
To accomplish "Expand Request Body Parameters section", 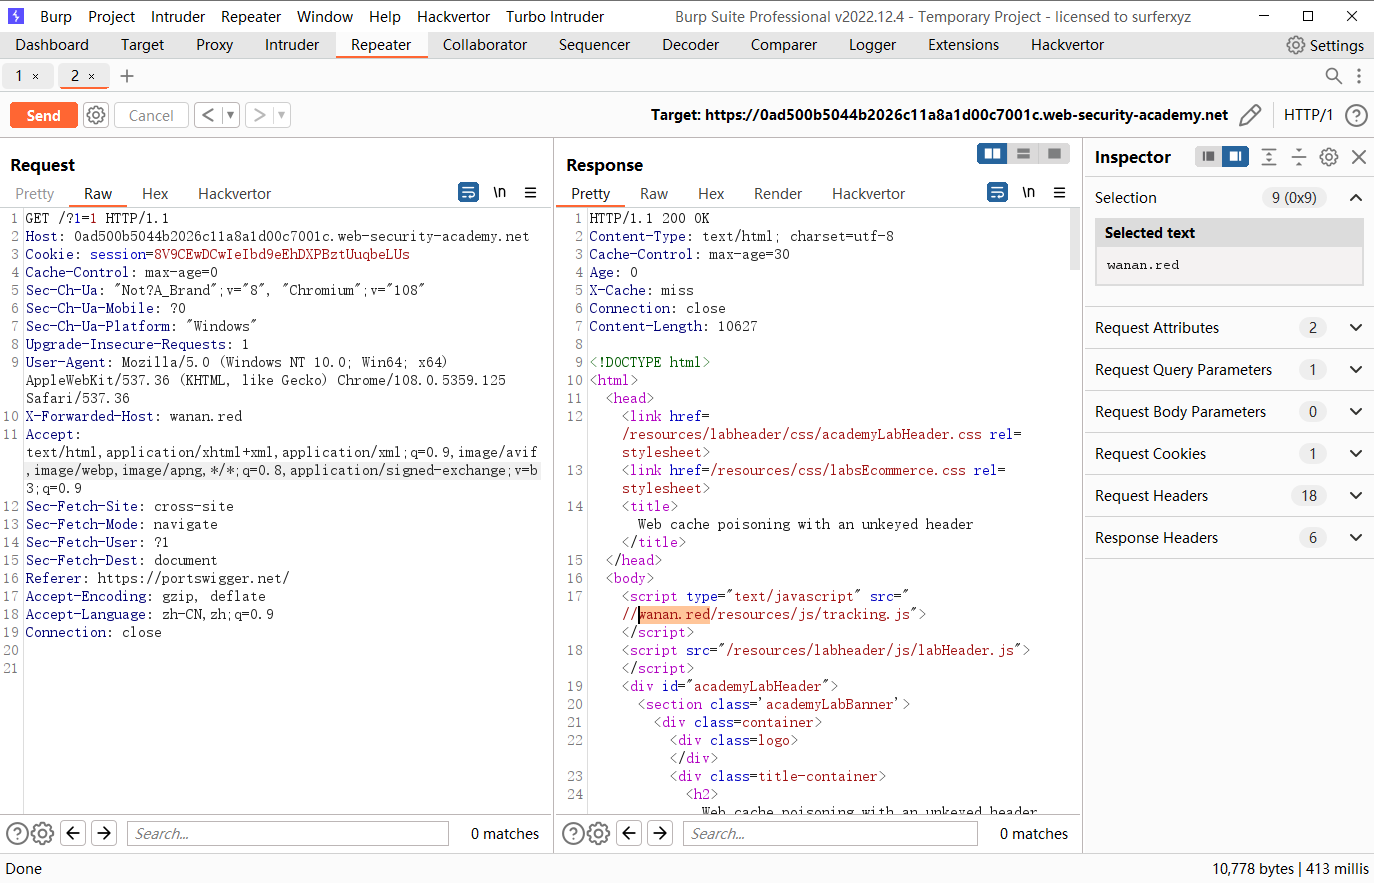I will point(1356,412).
